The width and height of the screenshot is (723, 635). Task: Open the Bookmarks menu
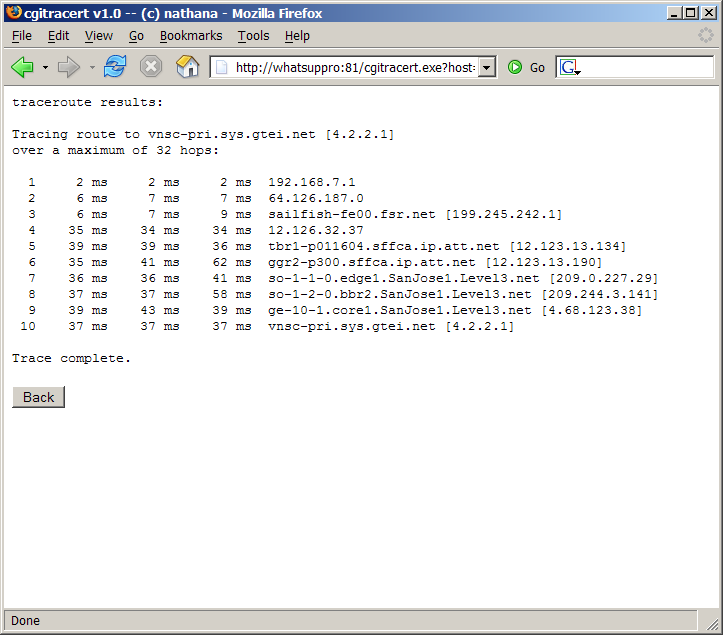click(x=191, y=36)
